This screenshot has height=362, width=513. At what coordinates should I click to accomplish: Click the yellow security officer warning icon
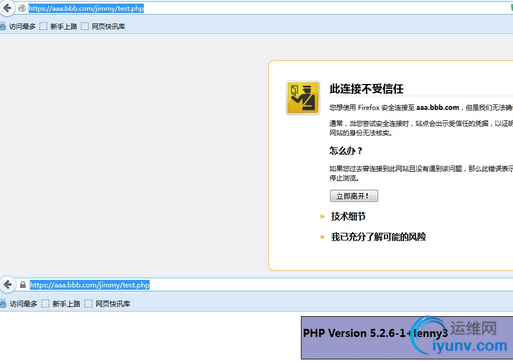coord(303,98)
